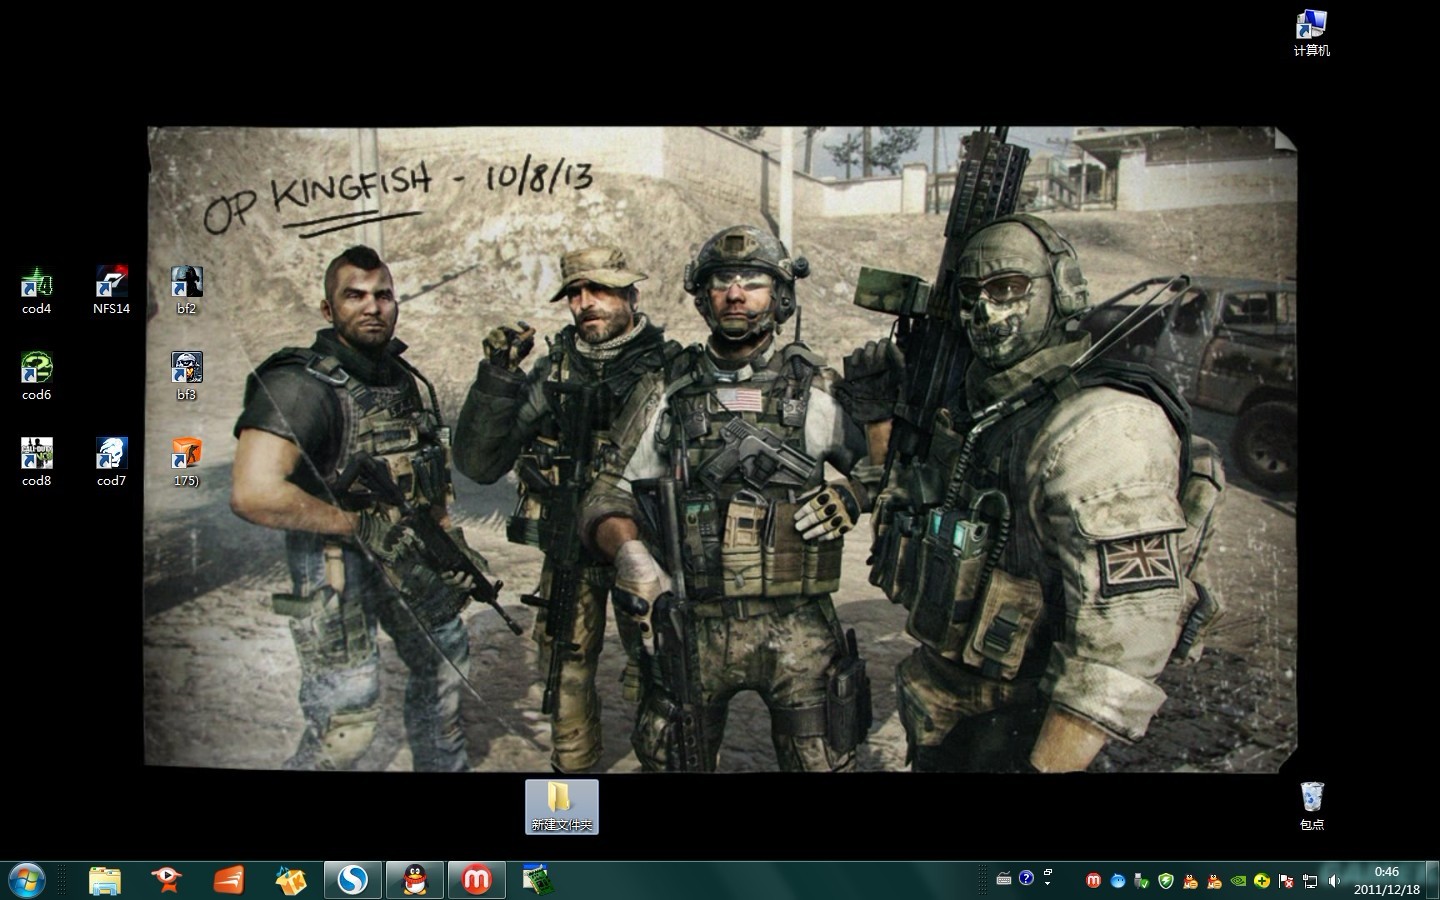Screen dimensions: 1440x900
Task: Switch to the Sogou browser taskbar button
Action: tap(352, 880)
